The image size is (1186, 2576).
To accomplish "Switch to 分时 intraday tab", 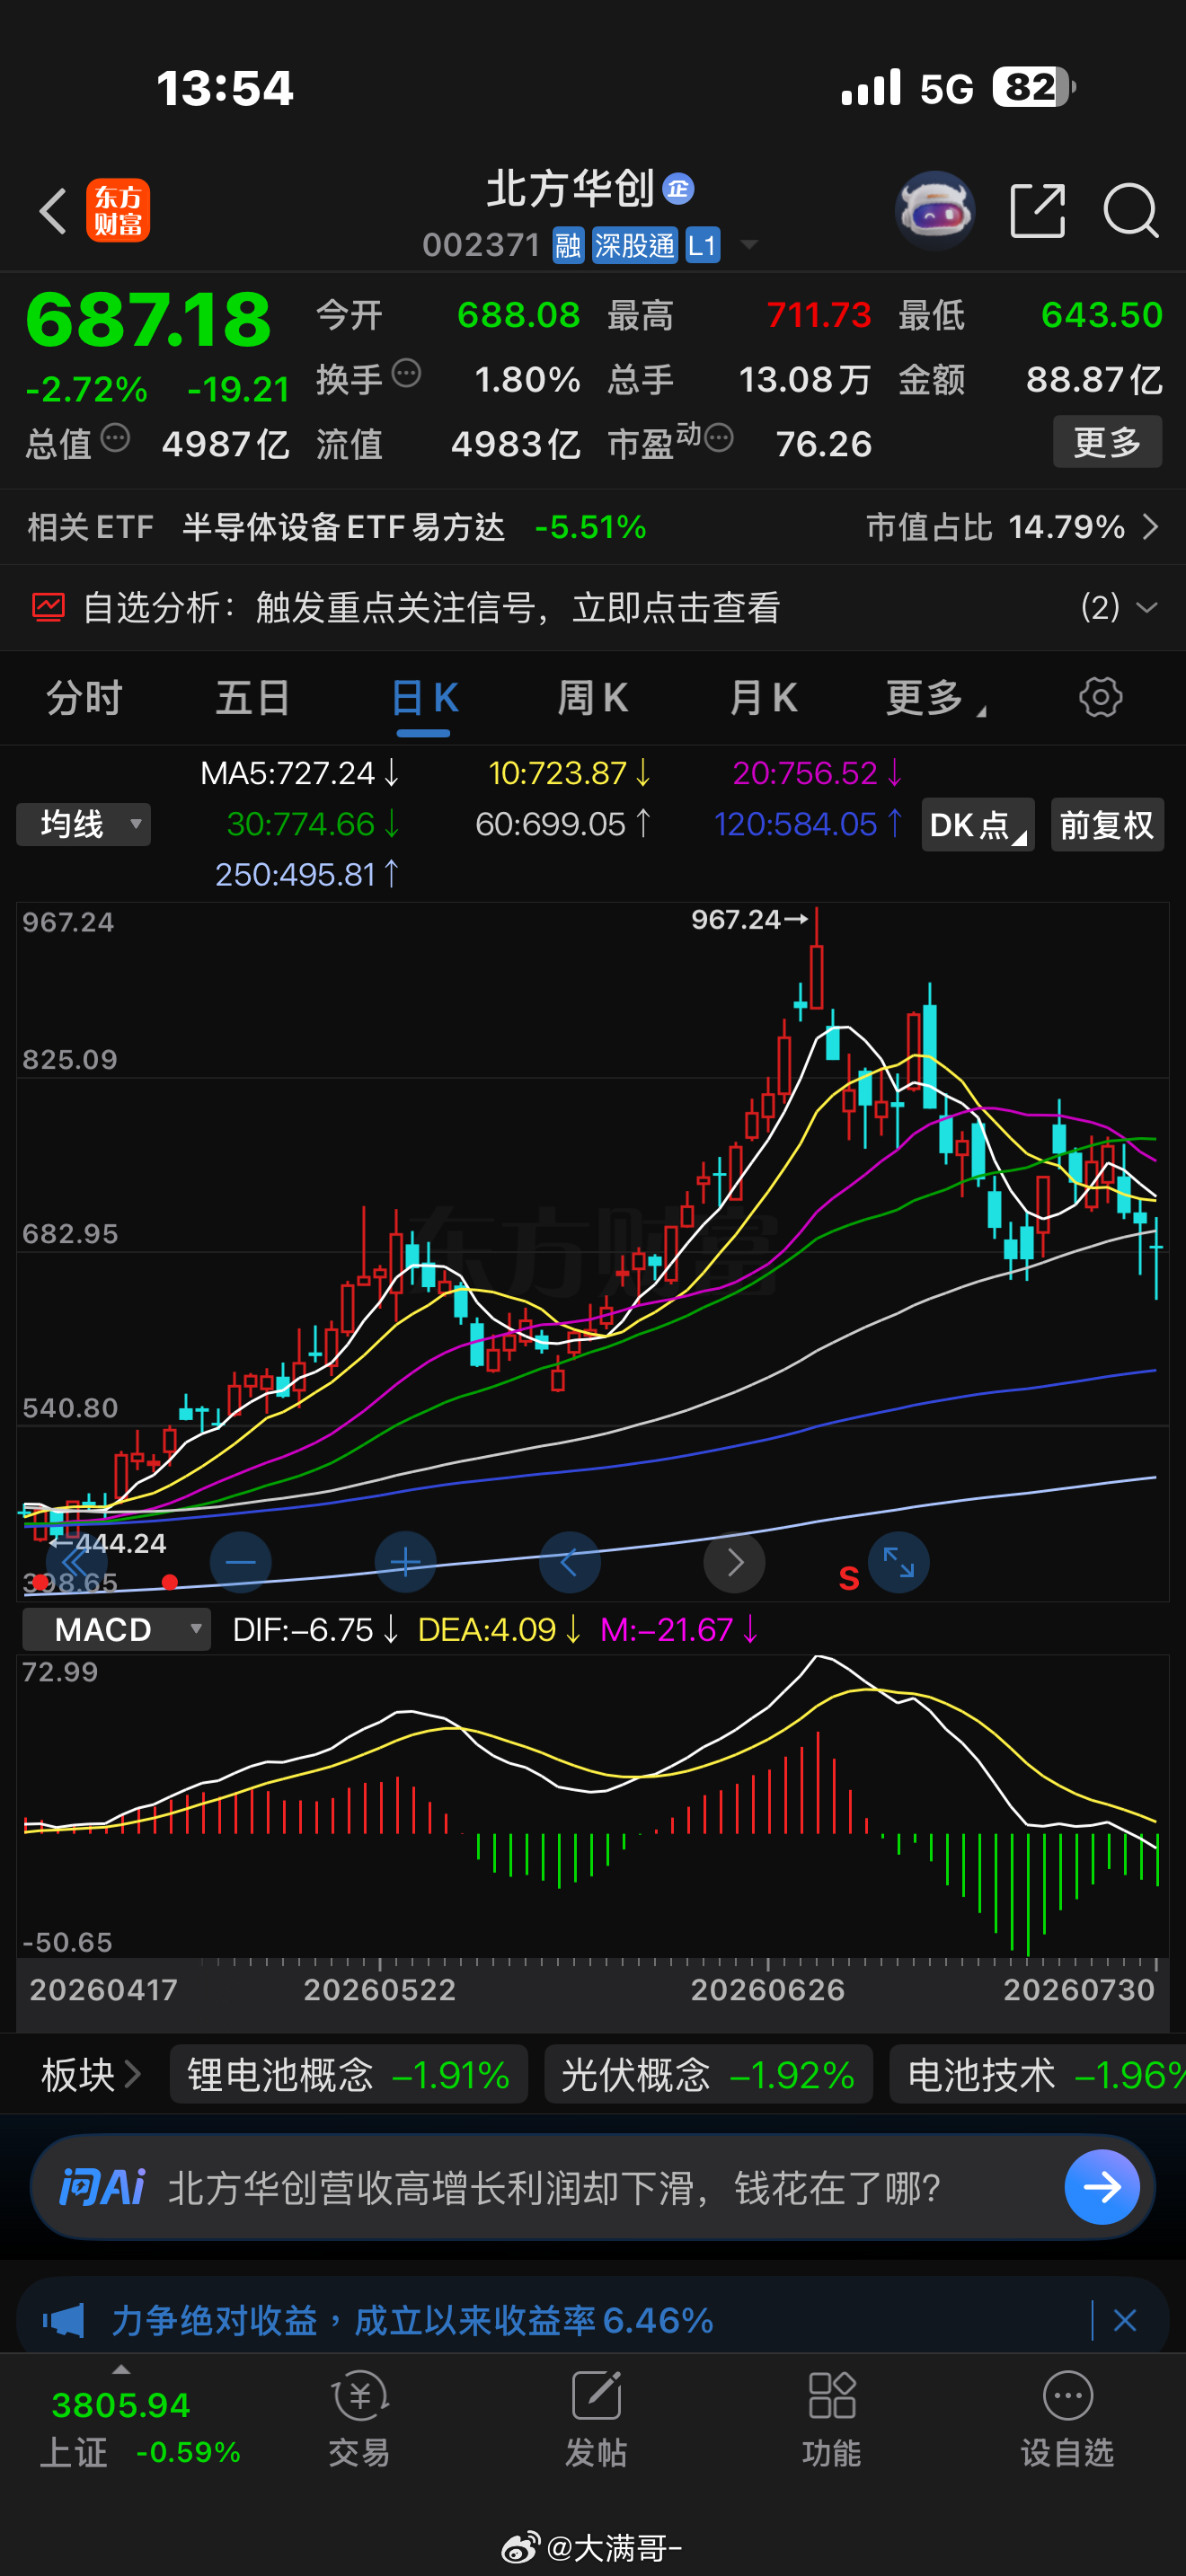I will pos(84,698).
